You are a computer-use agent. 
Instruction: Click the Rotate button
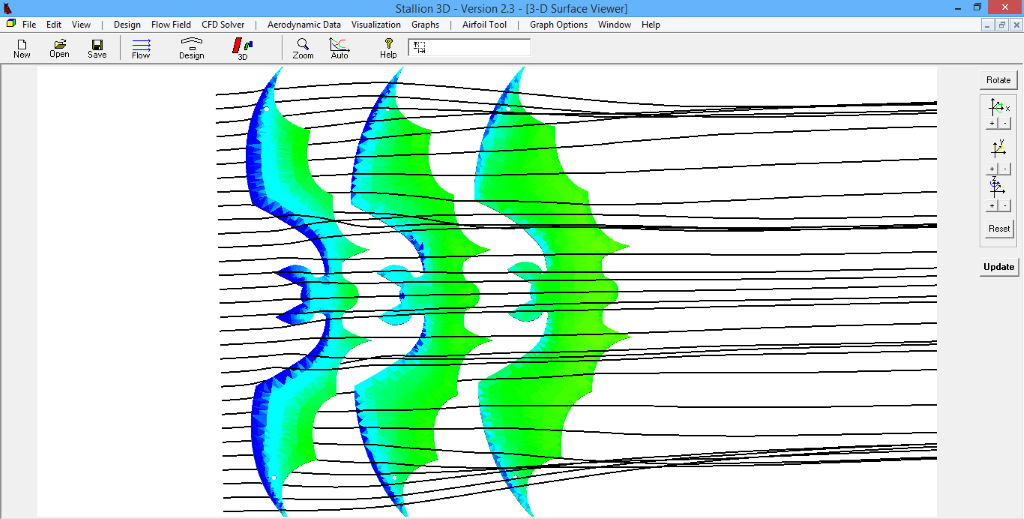coord(999,80)
